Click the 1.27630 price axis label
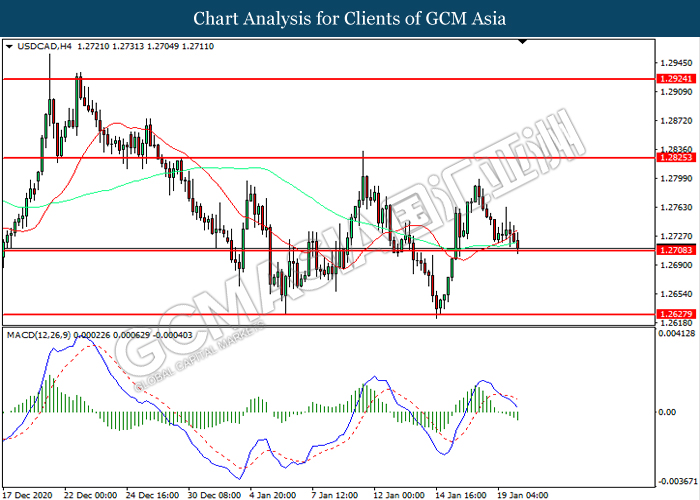This screenshot has height=500, width=700. pos(676,208)
